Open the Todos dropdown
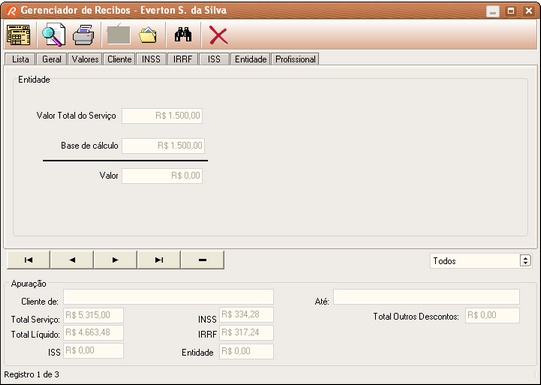The width and height of the screenshot is (541, 385). 480,261
